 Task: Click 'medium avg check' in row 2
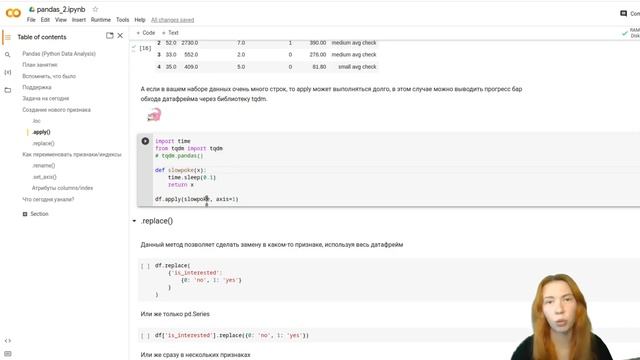354,43
